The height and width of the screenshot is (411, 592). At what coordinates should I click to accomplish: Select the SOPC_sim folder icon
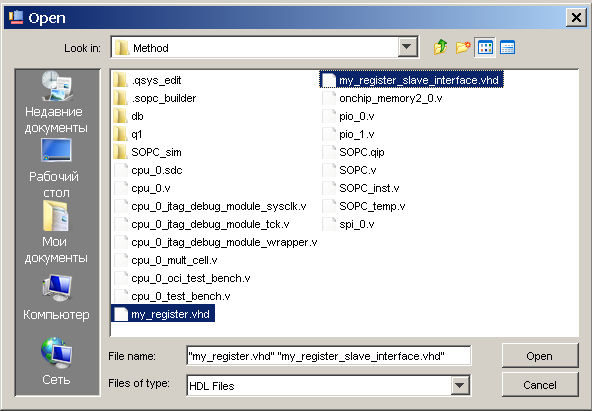120,152
